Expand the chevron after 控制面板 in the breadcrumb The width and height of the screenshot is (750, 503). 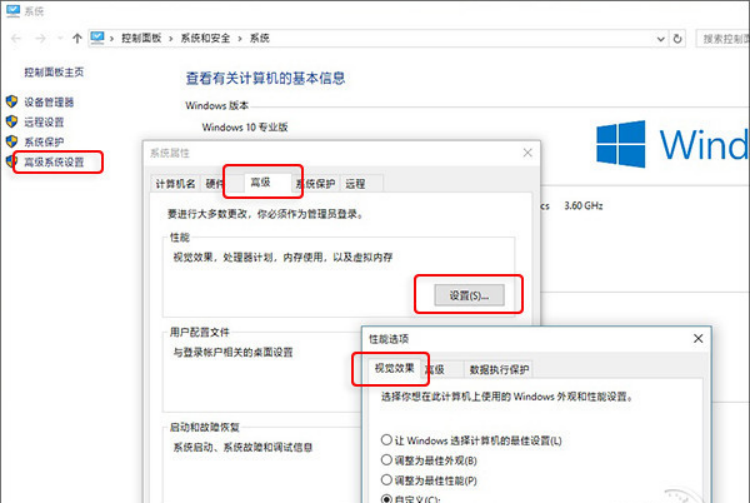(173, 38)
